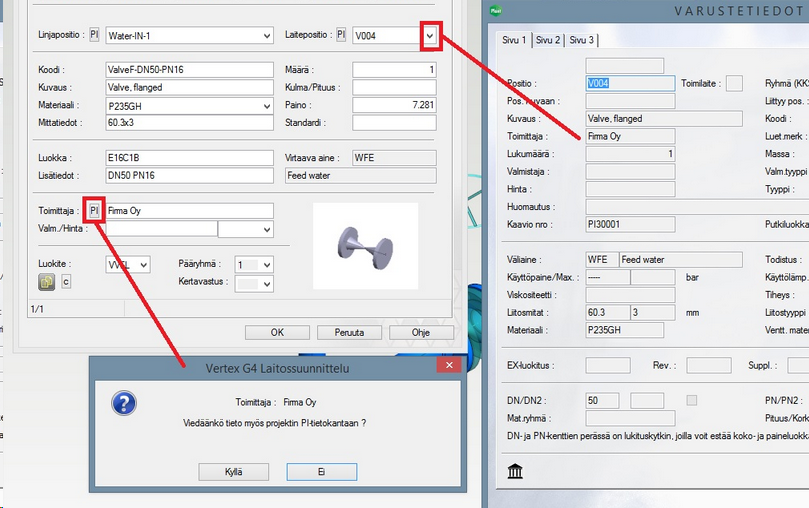Click the Paino field showing 7.281
Image resolution: width=809 pixels, height=508 pixels.
394,105
